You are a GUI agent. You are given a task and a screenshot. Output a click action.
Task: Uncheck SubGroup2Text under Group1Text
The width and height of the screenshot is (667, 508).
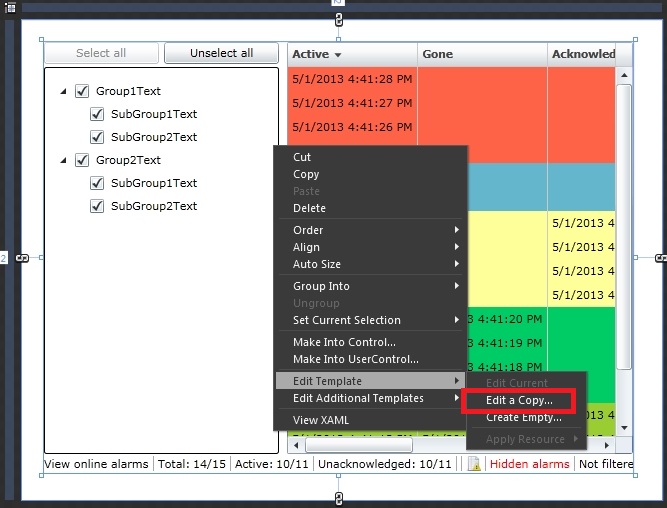(x=98, y=137)
